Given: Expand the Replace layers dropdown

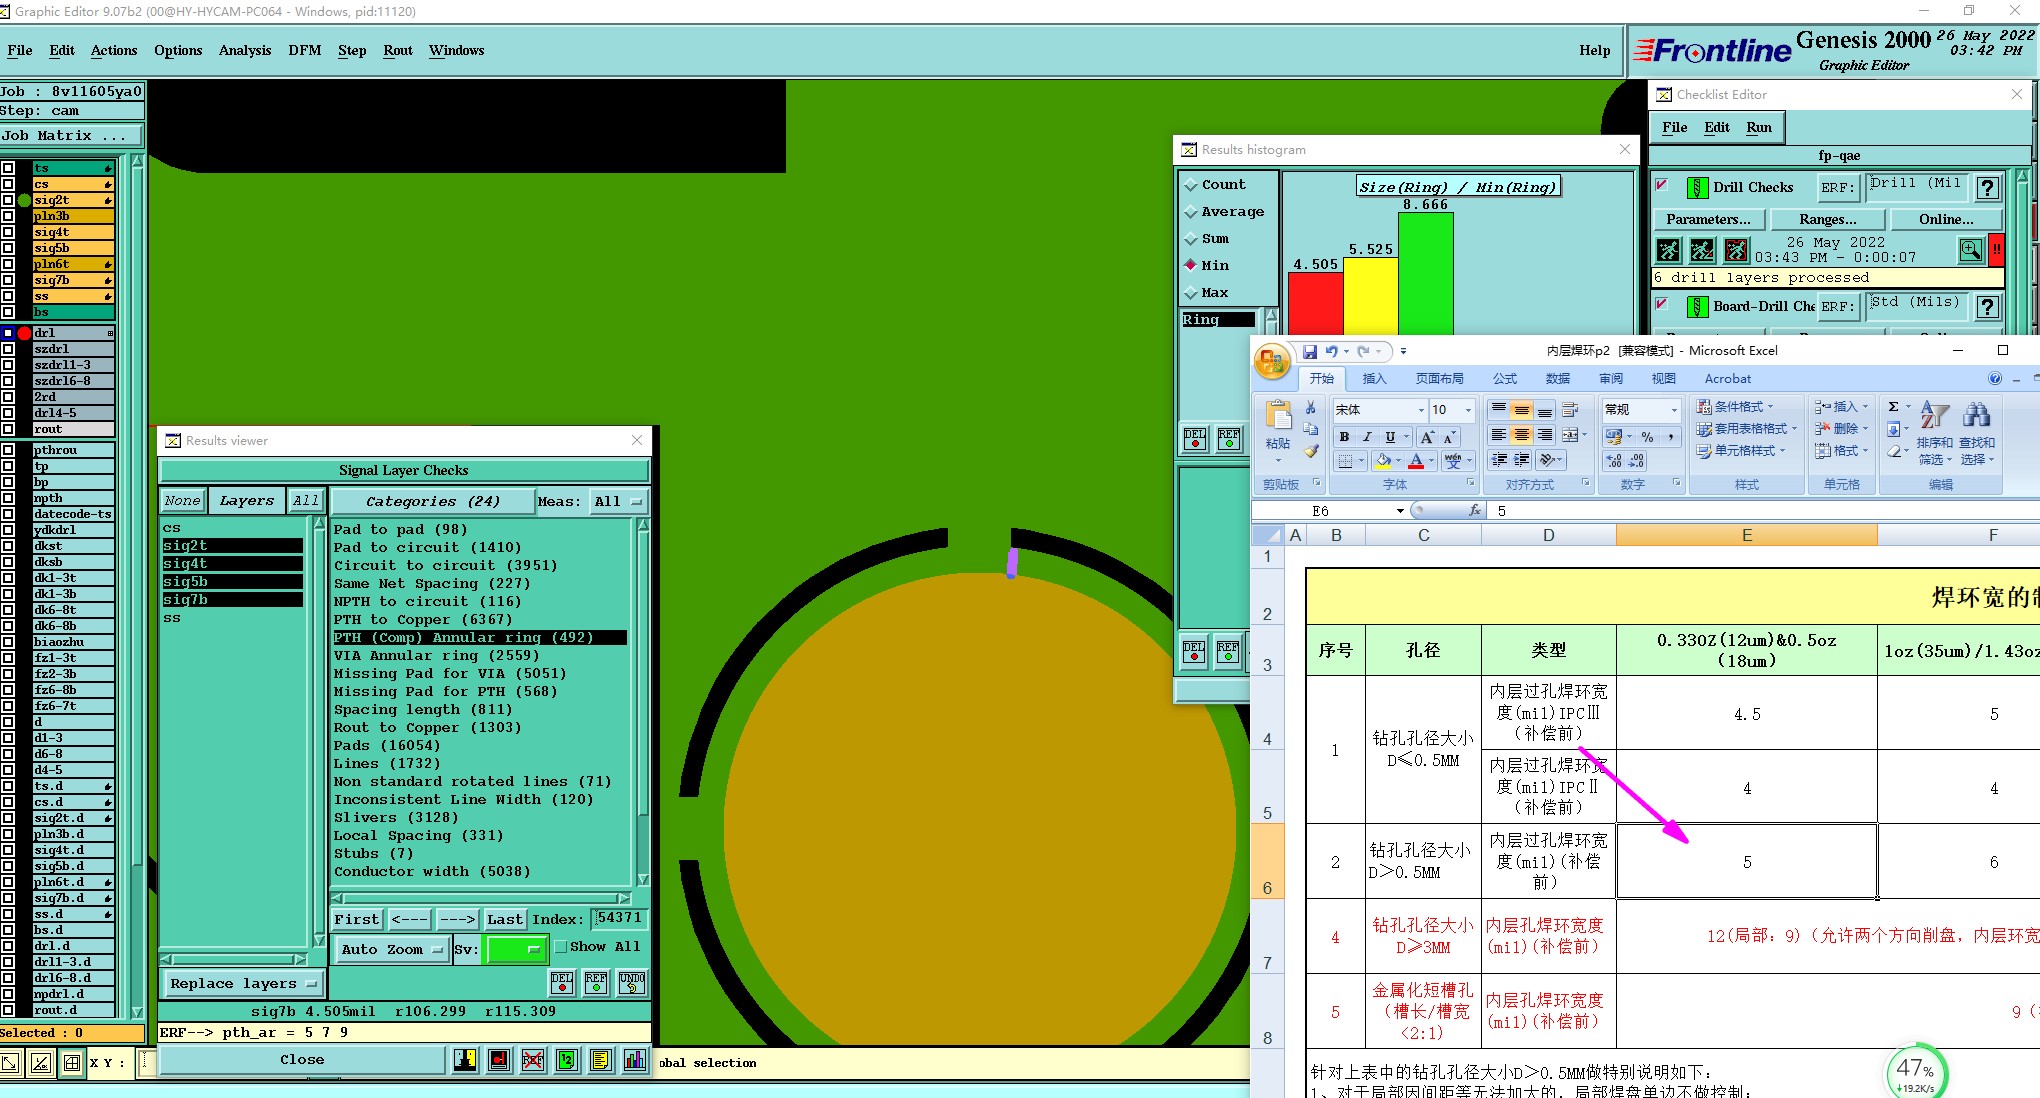Looking at the screenshot, I should pos(242,984).
